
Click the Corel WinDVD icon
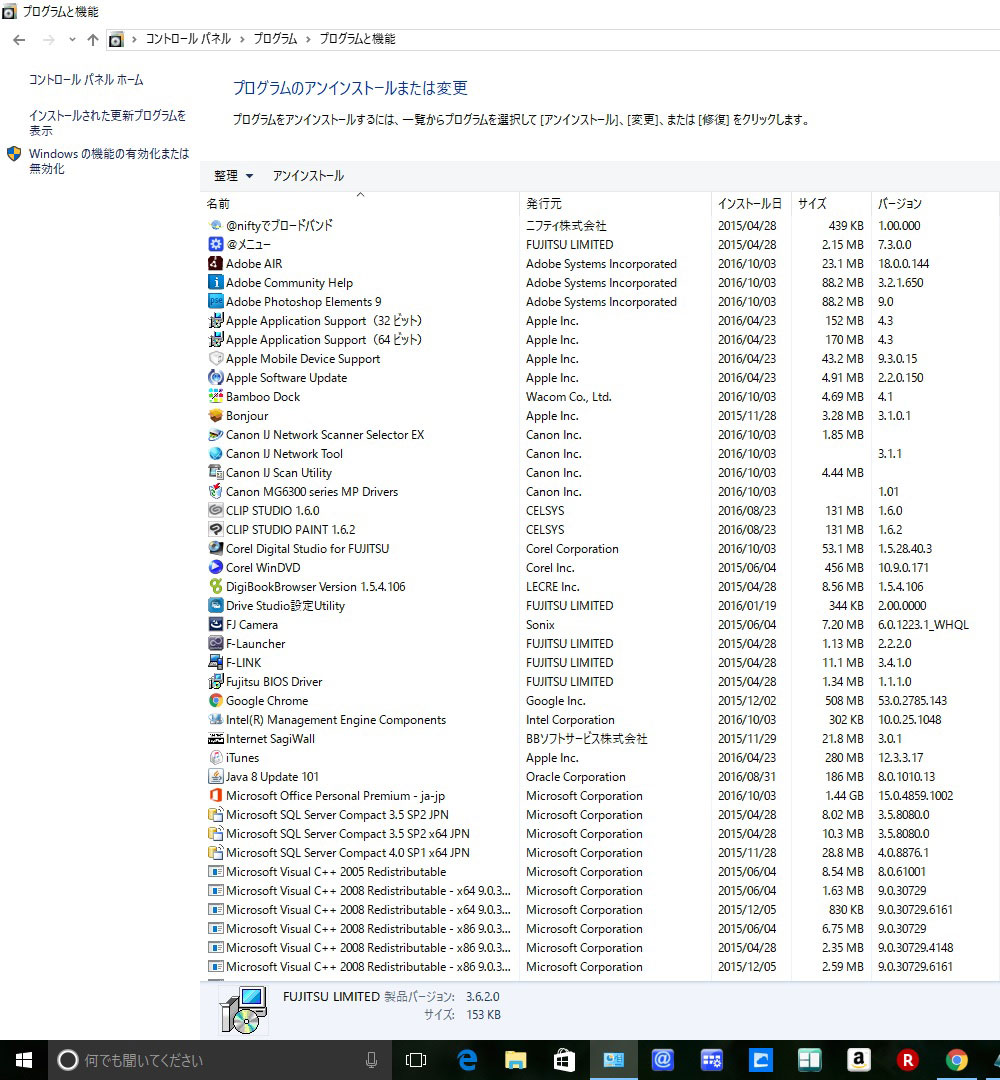coord(216,568)
